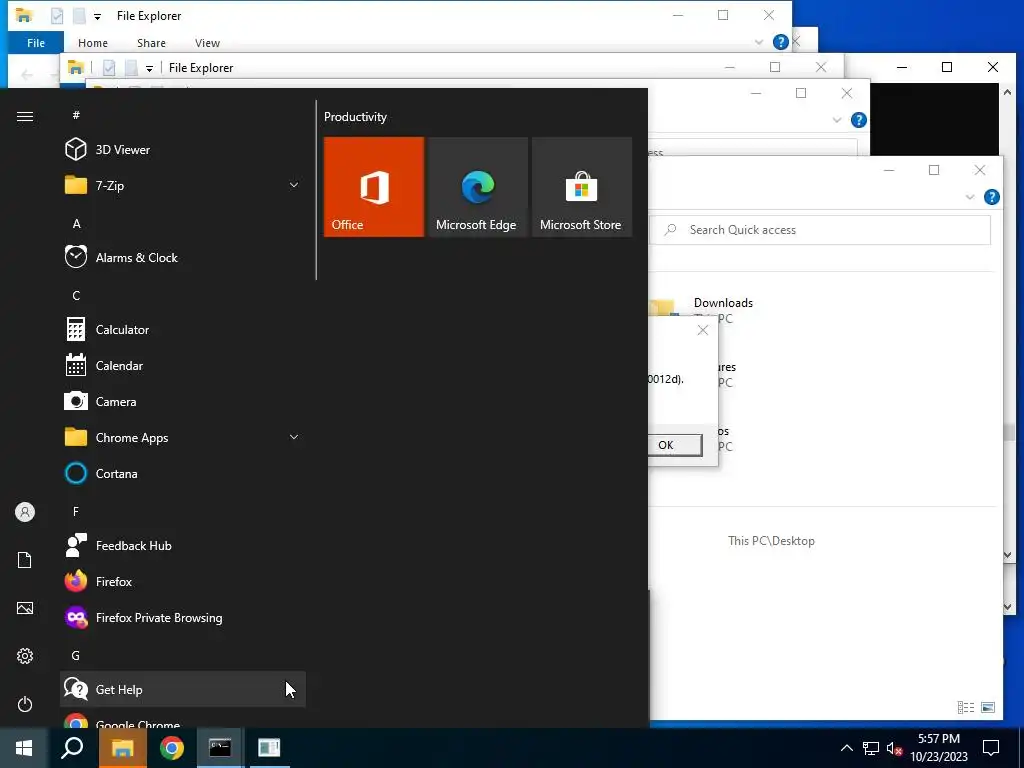
Task: Open the network tray icon
Action: point(871,748)
